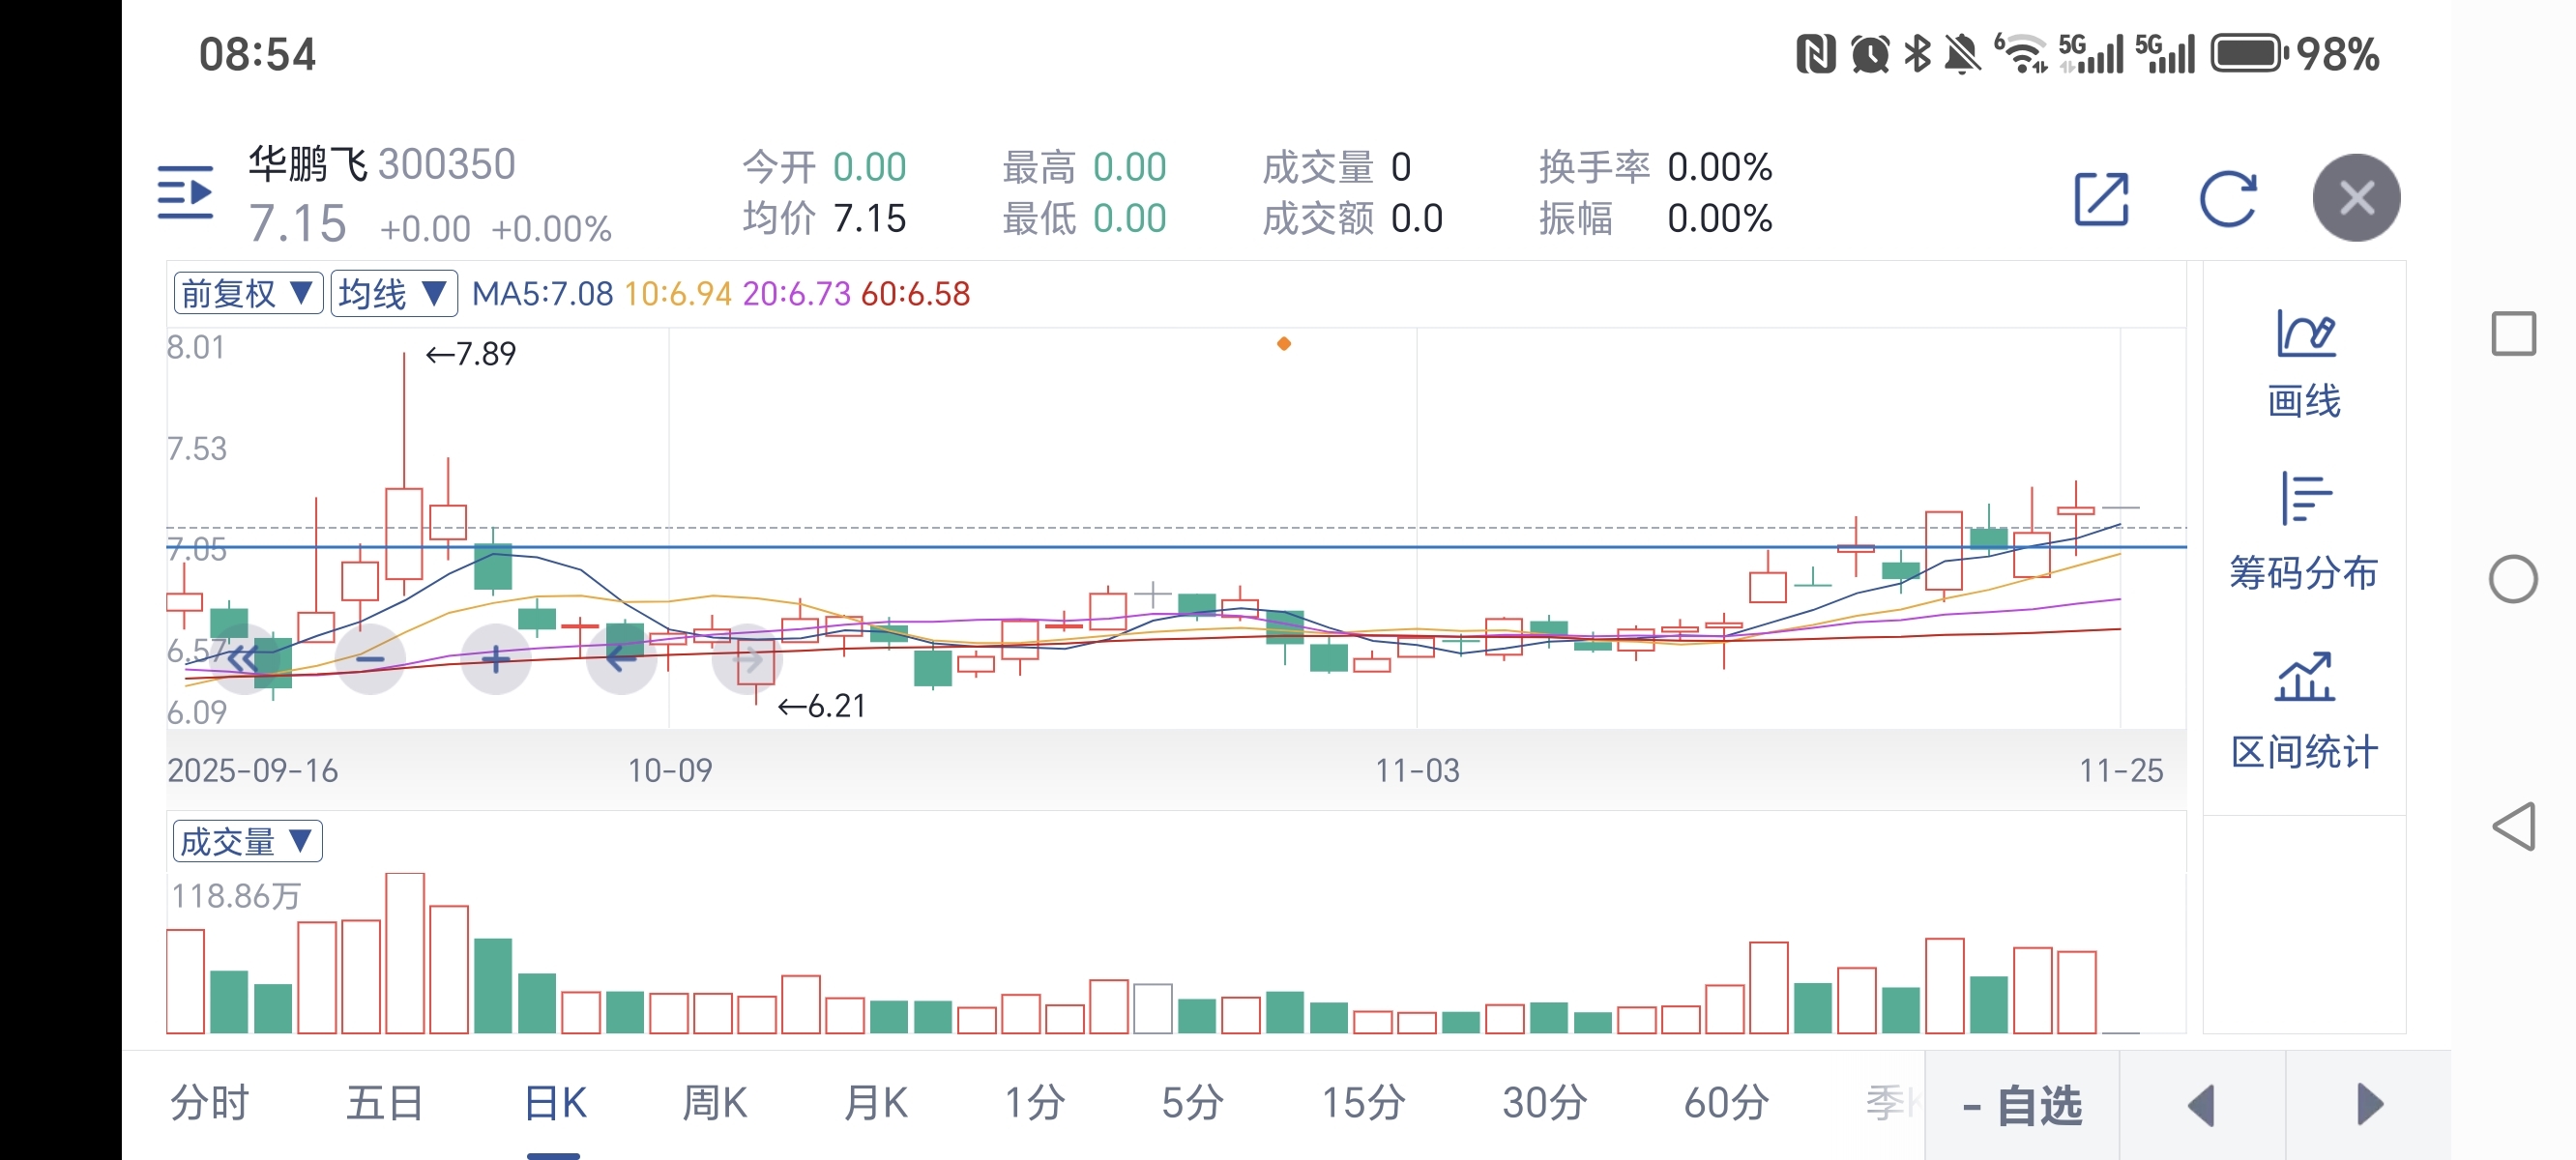Select the 15分 period tab
This screenshot has height=1160, width=2576.
1363,1104
